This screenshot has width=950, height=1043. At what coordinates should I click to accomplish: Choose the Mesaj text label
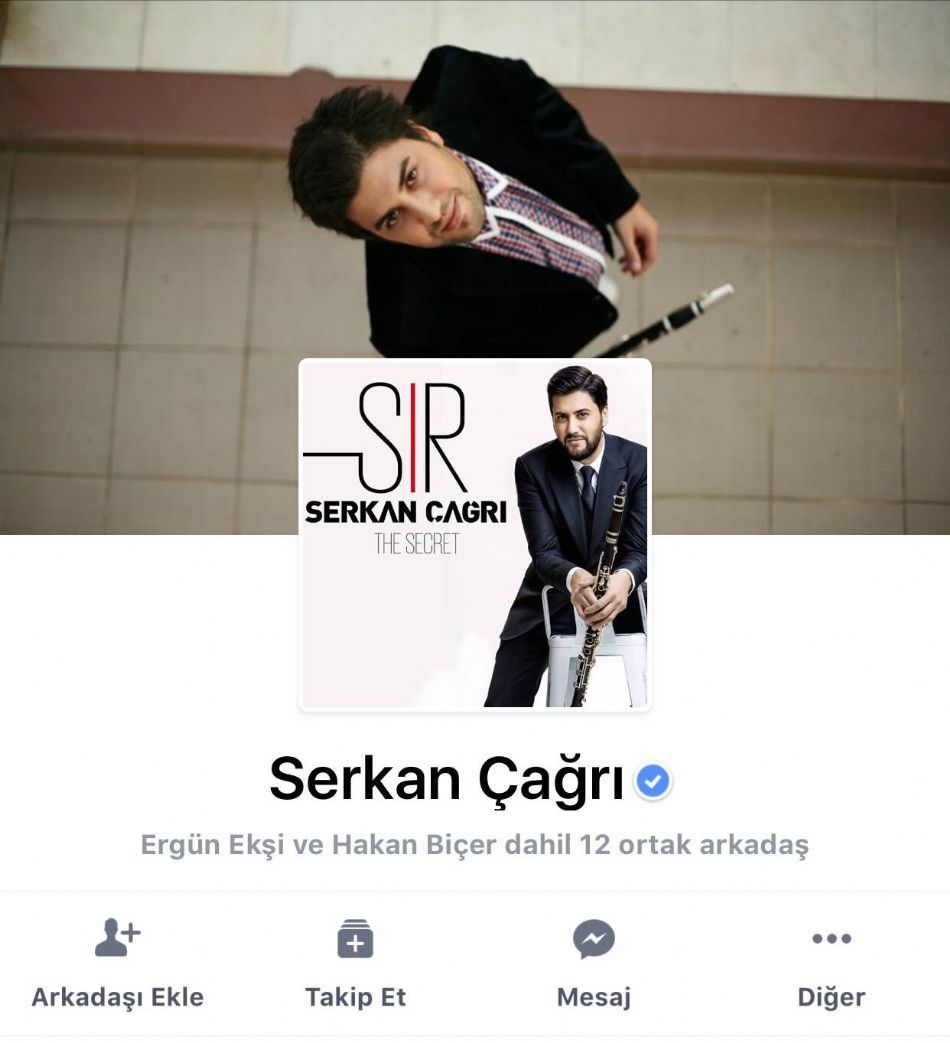click(x=593, y=998)
